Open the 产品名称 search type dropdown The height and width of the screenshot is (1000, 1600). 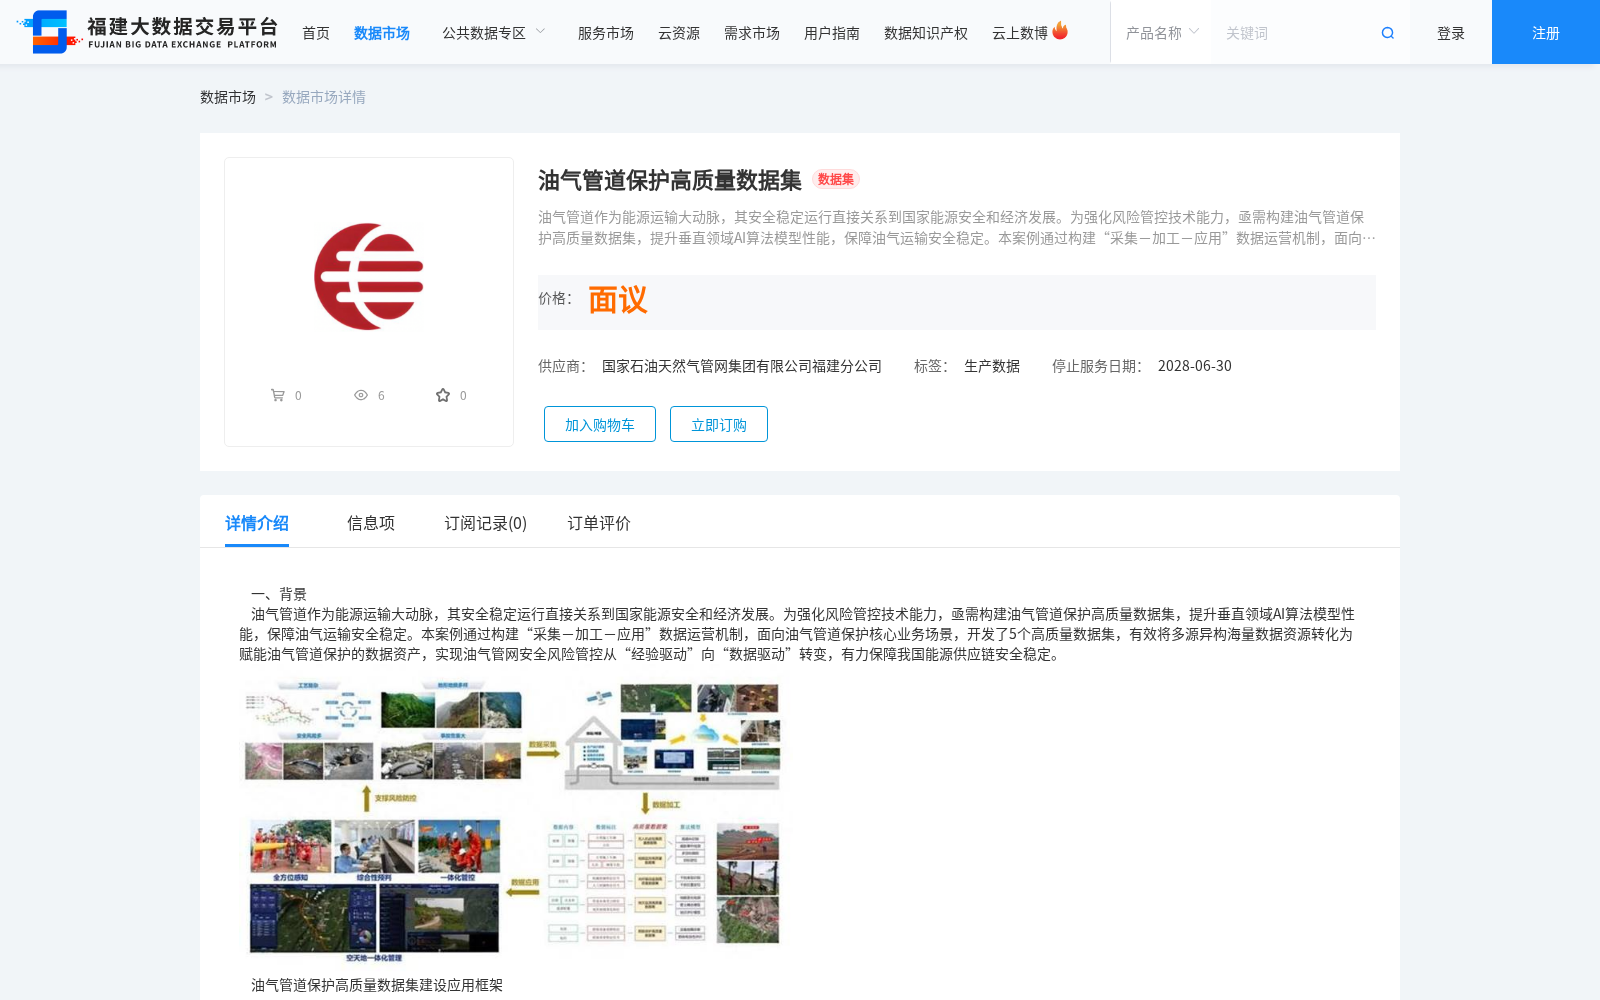[1162, 33]
